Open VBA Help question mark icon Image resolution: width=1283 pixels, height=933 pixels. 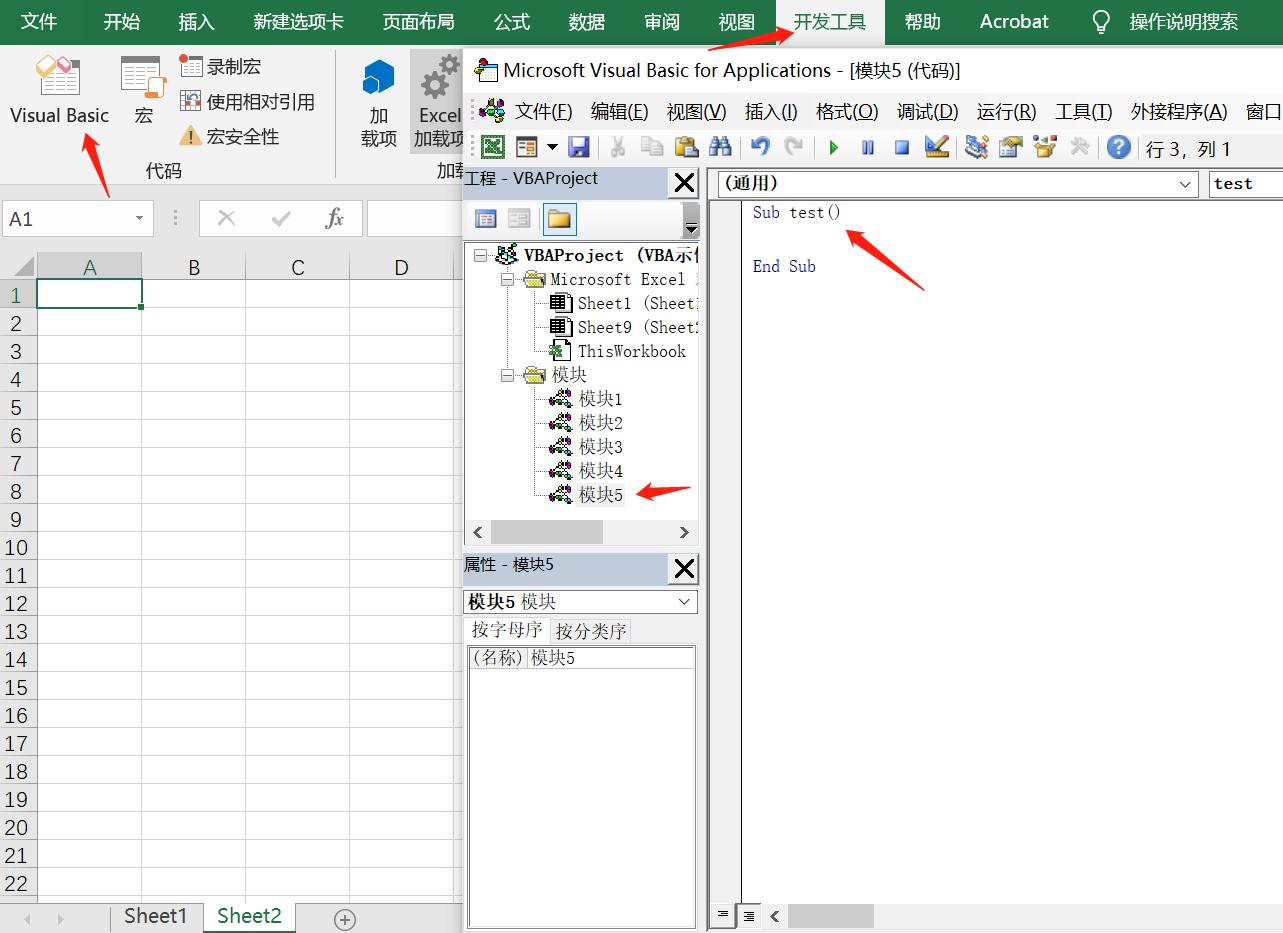[1119, 148]
